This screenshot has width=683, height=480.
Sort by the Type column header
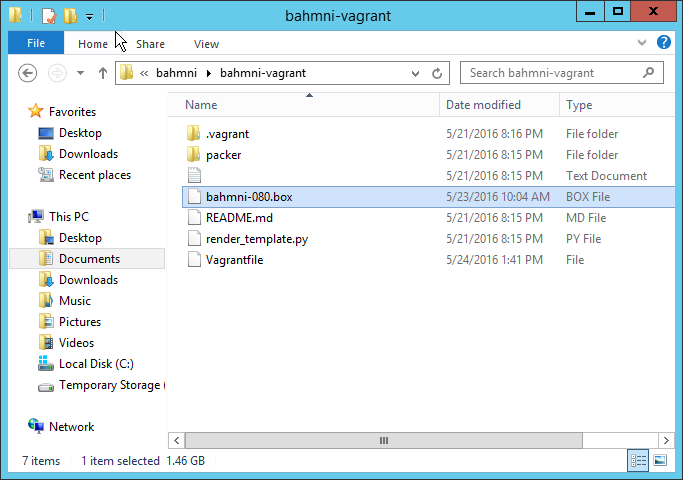click(x=617, y=105)
